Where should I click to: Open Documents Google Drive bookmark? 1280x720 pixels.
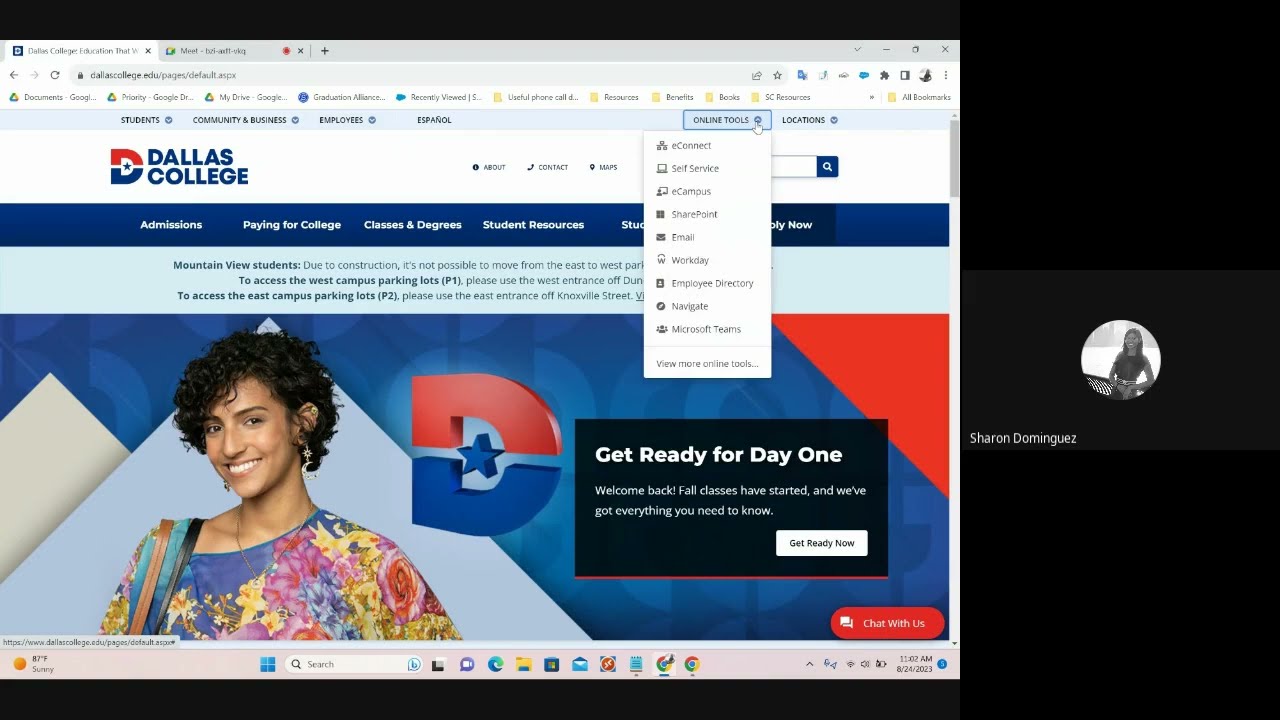pos(53,97)
